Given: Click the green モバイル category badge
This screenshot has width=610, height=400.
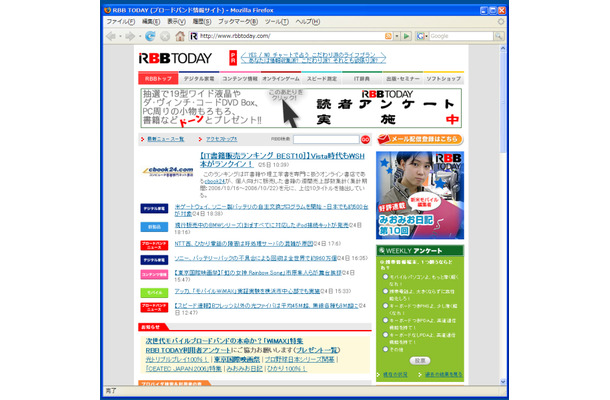Looking at the screenshot, I should pyautogui.click(x=154, y=292).
